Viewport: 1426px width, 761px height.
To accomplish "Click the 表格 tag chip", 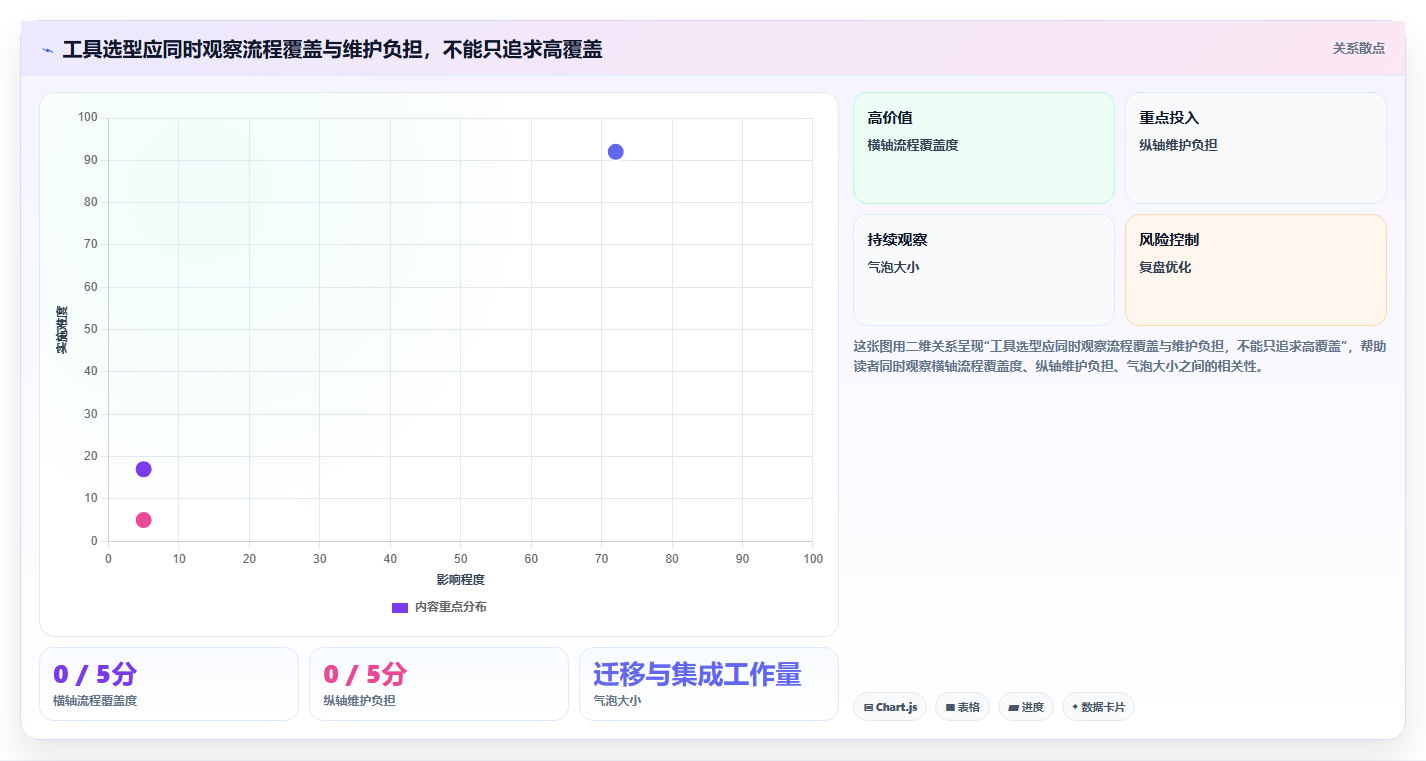I will pos(962,707).
